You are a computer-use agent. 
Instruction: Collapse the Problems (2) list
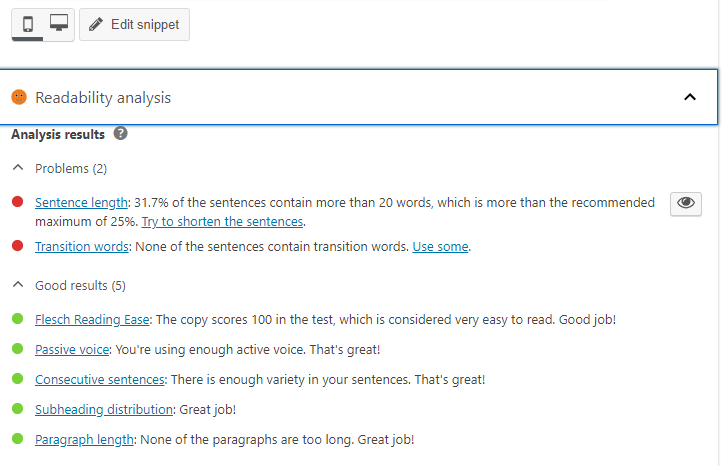[18, 168]
